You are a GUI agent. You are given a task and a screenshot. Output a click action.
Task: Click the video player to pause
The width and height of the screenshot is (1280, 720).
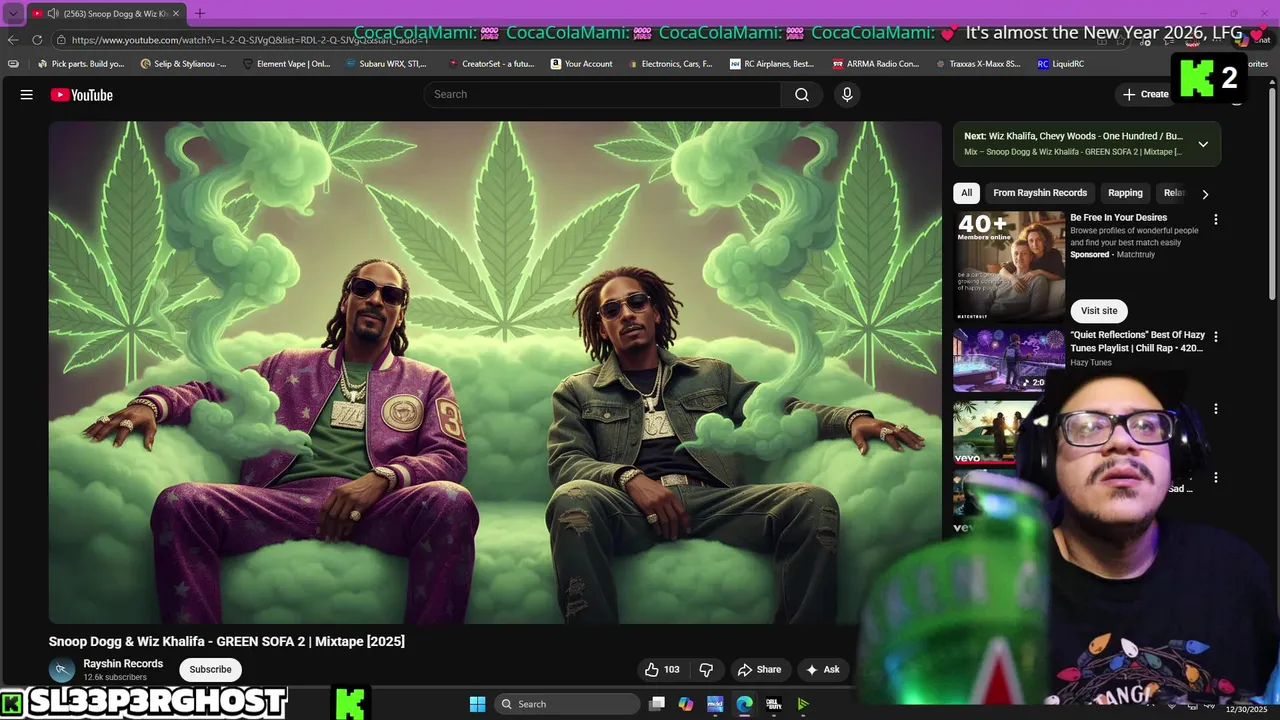point(495,372)
